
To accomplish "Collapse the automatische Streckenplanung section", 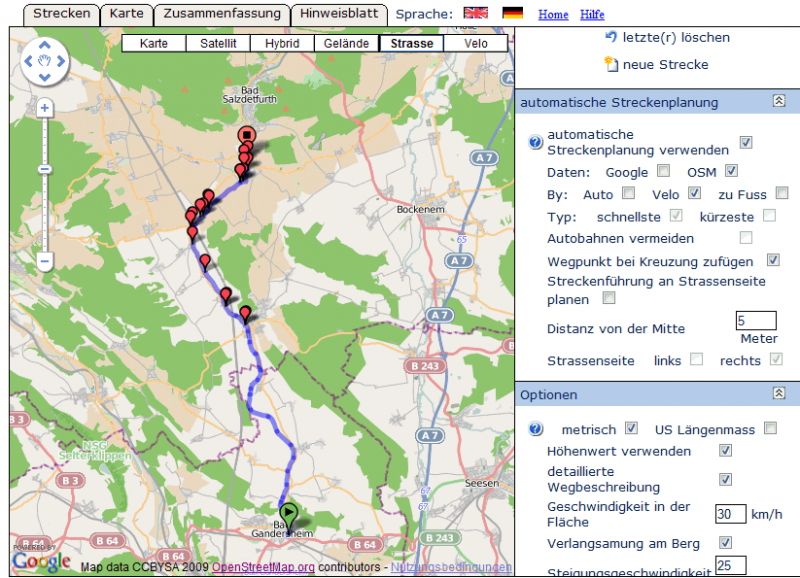I will coord(779,102).
